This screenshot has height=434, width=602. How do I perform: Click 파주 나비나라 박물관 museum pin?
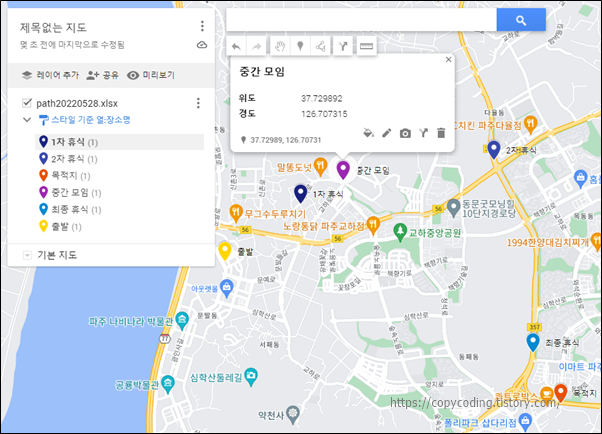[182, 320]
